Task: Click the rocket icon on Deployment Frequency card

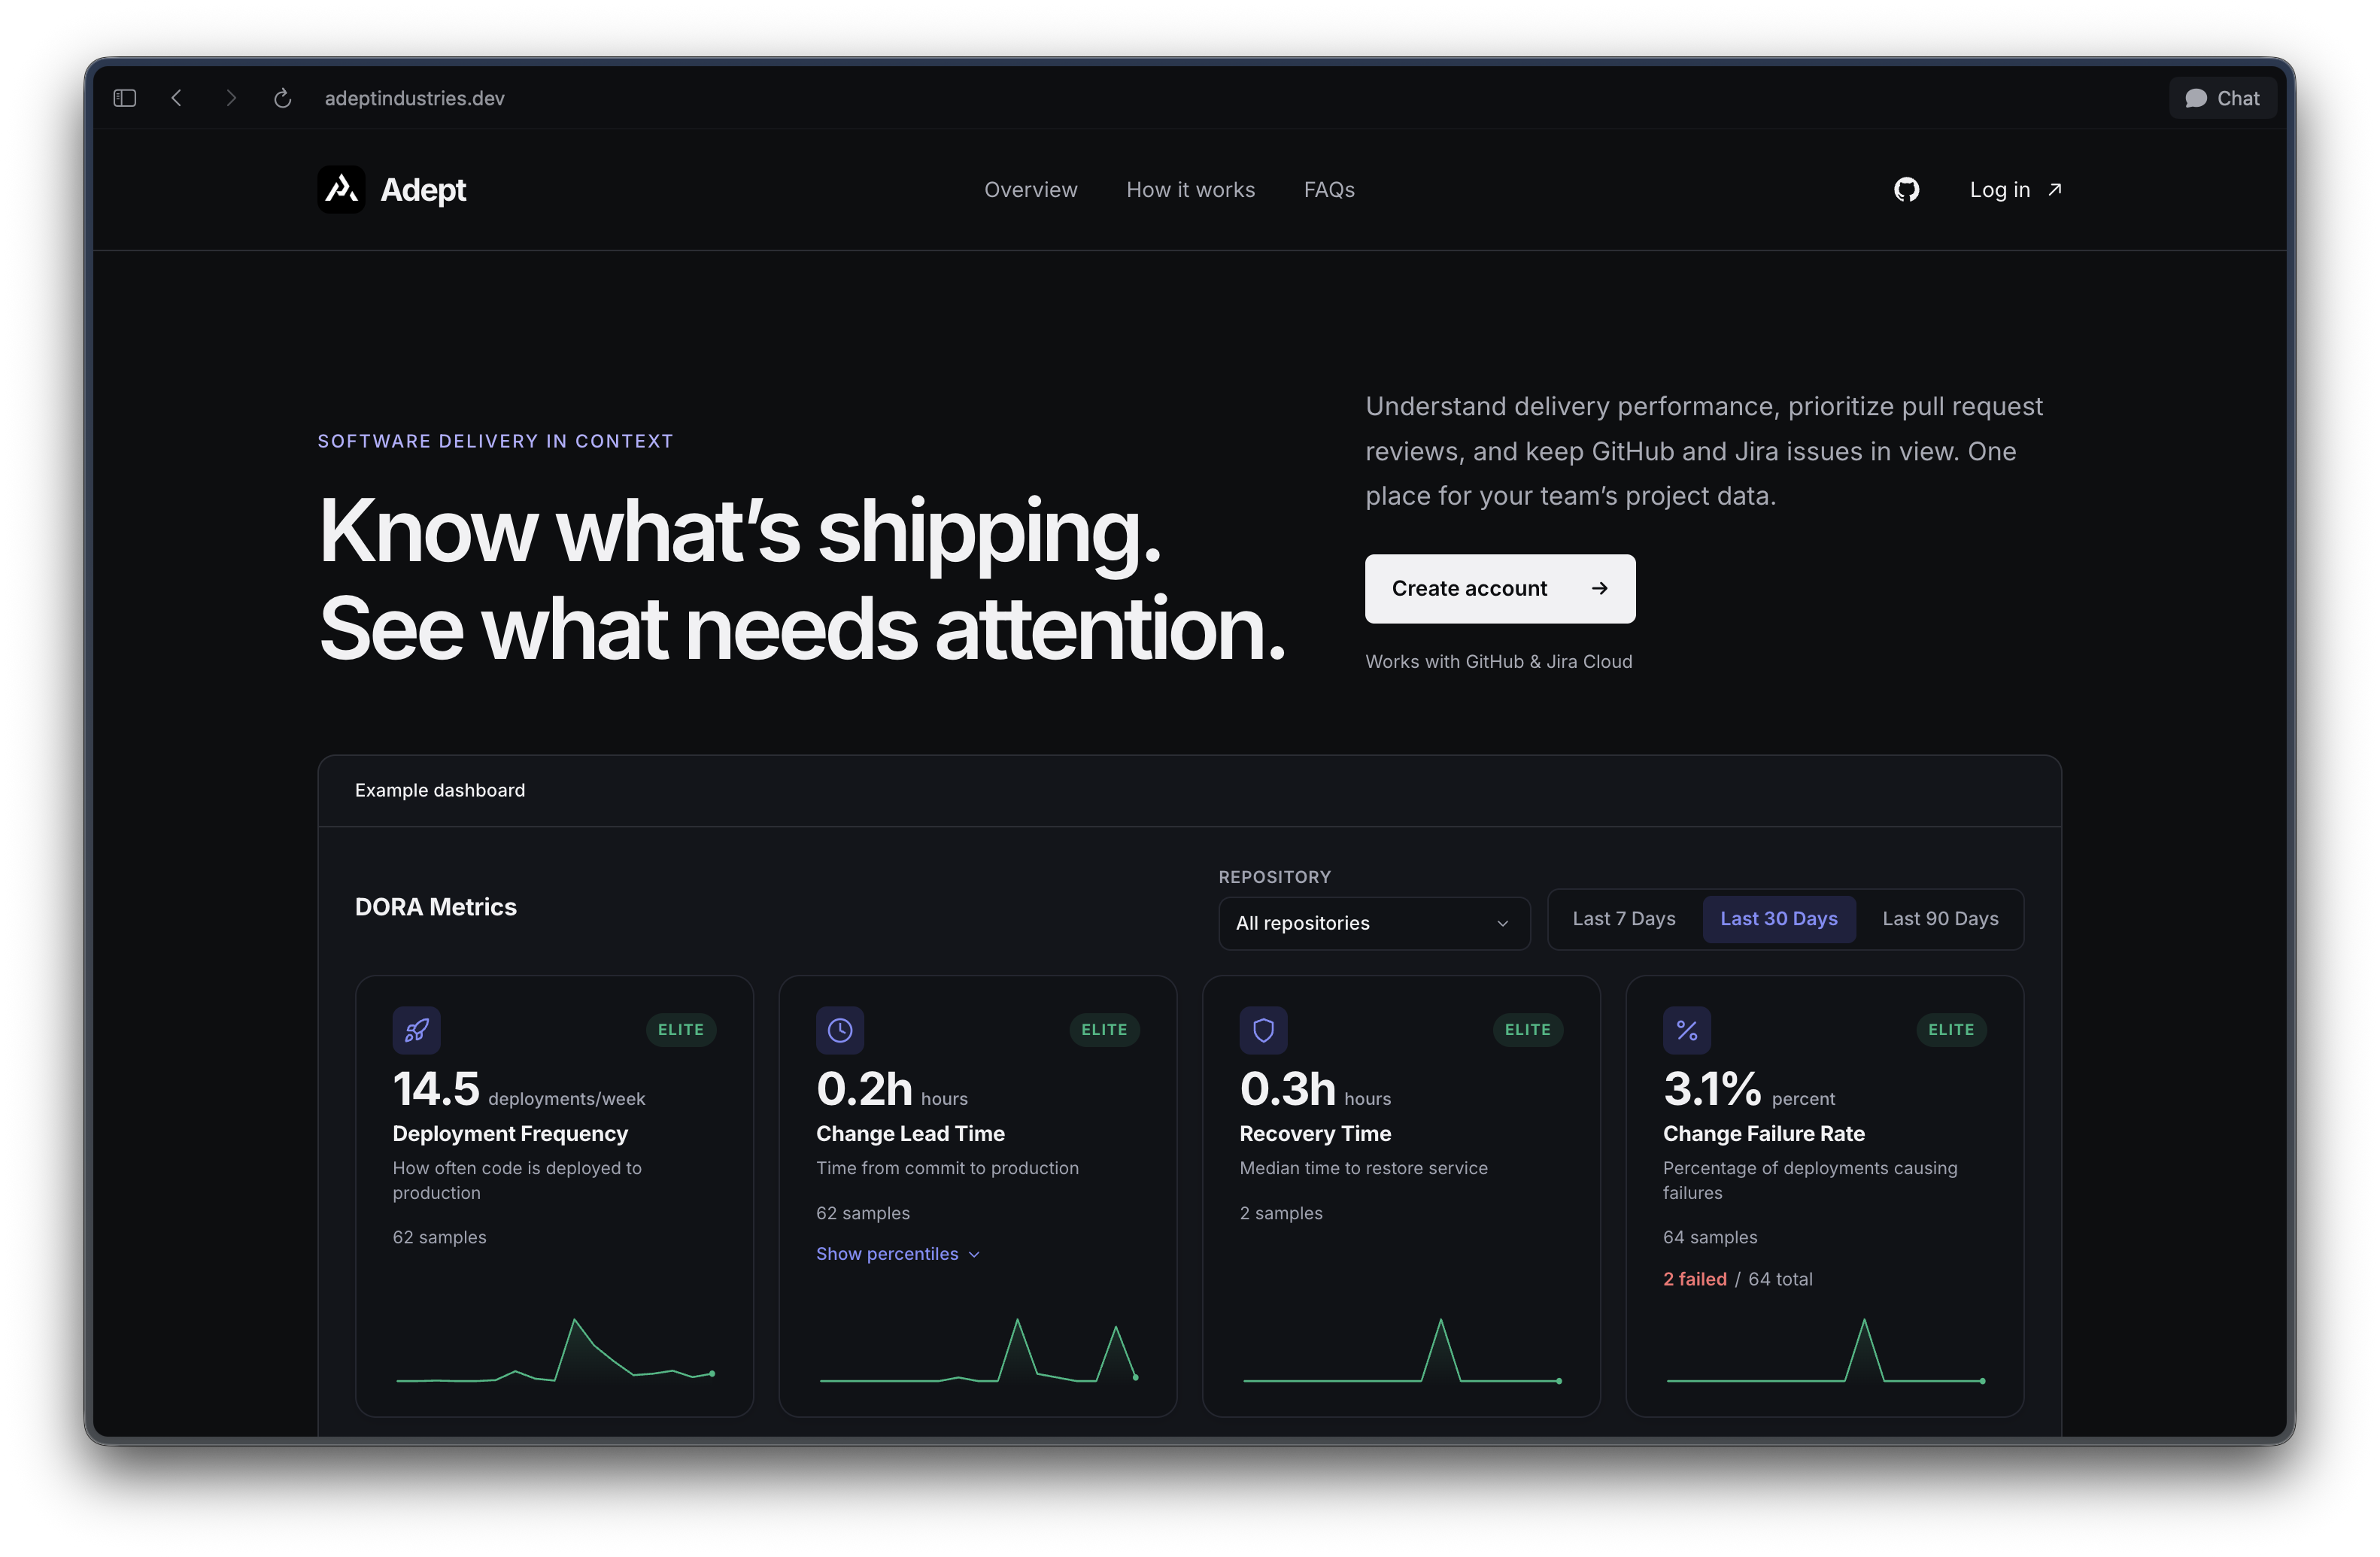Action: 417,1030
